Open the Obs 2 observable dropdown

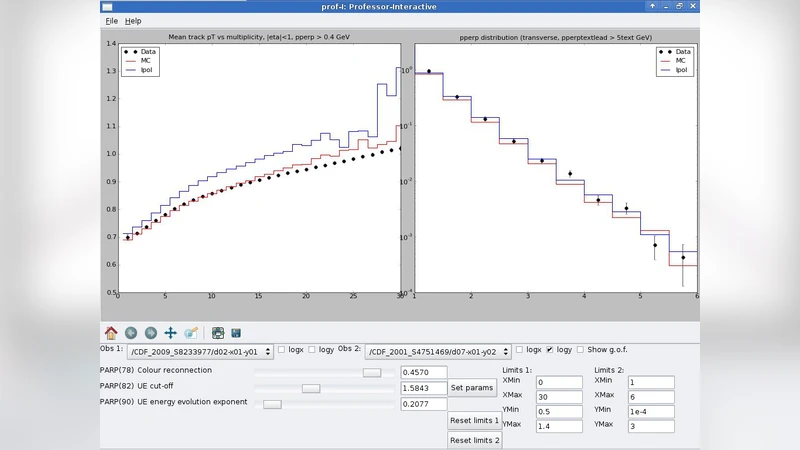point(438,351)
